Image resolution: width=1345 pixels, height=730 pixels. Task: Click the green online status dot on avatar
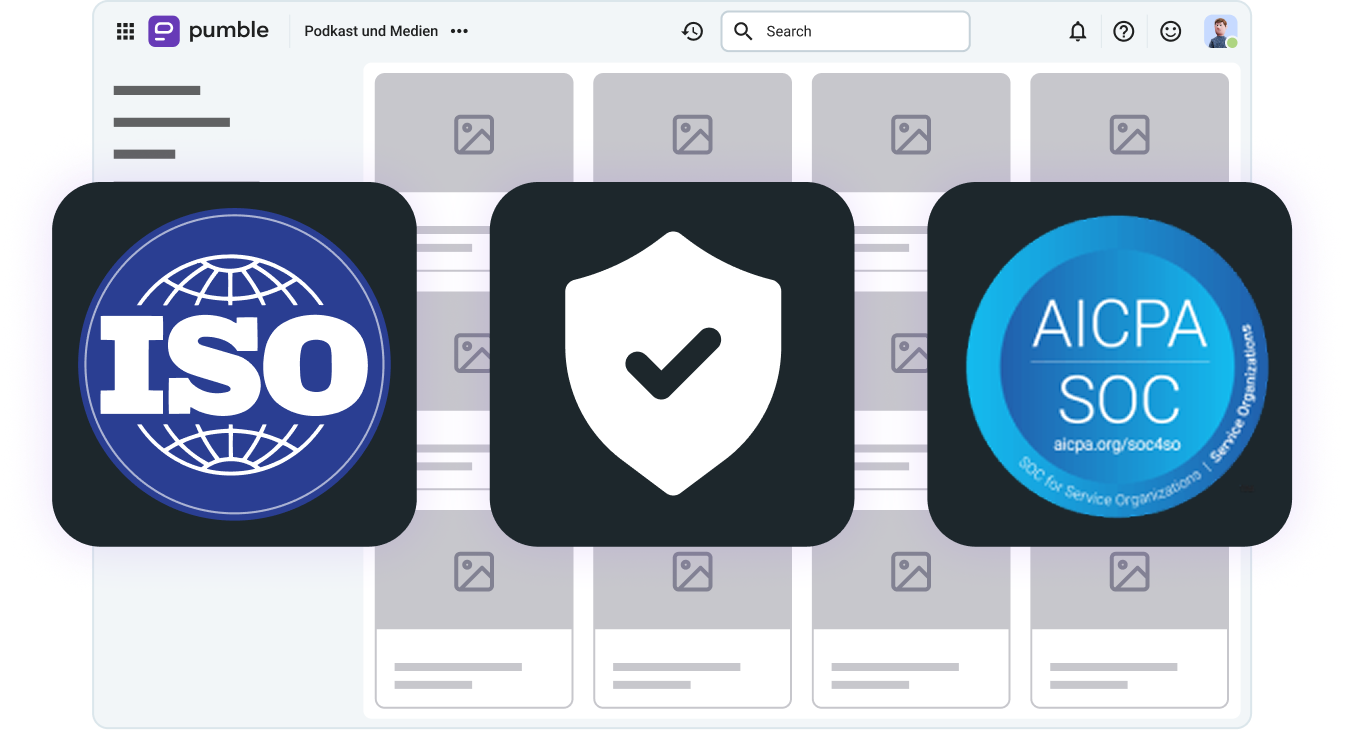[x=1232, y=43]
